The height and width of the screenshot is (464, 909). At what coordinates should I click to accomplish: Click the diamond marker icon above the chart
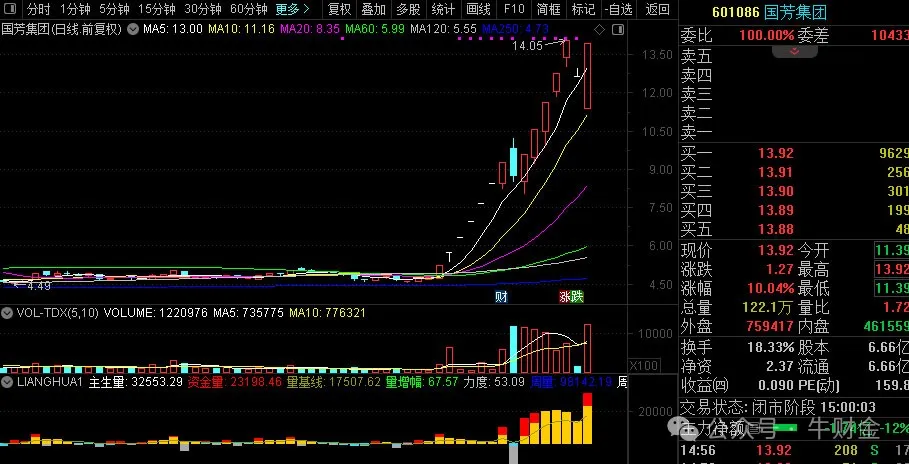pos(598,30)
